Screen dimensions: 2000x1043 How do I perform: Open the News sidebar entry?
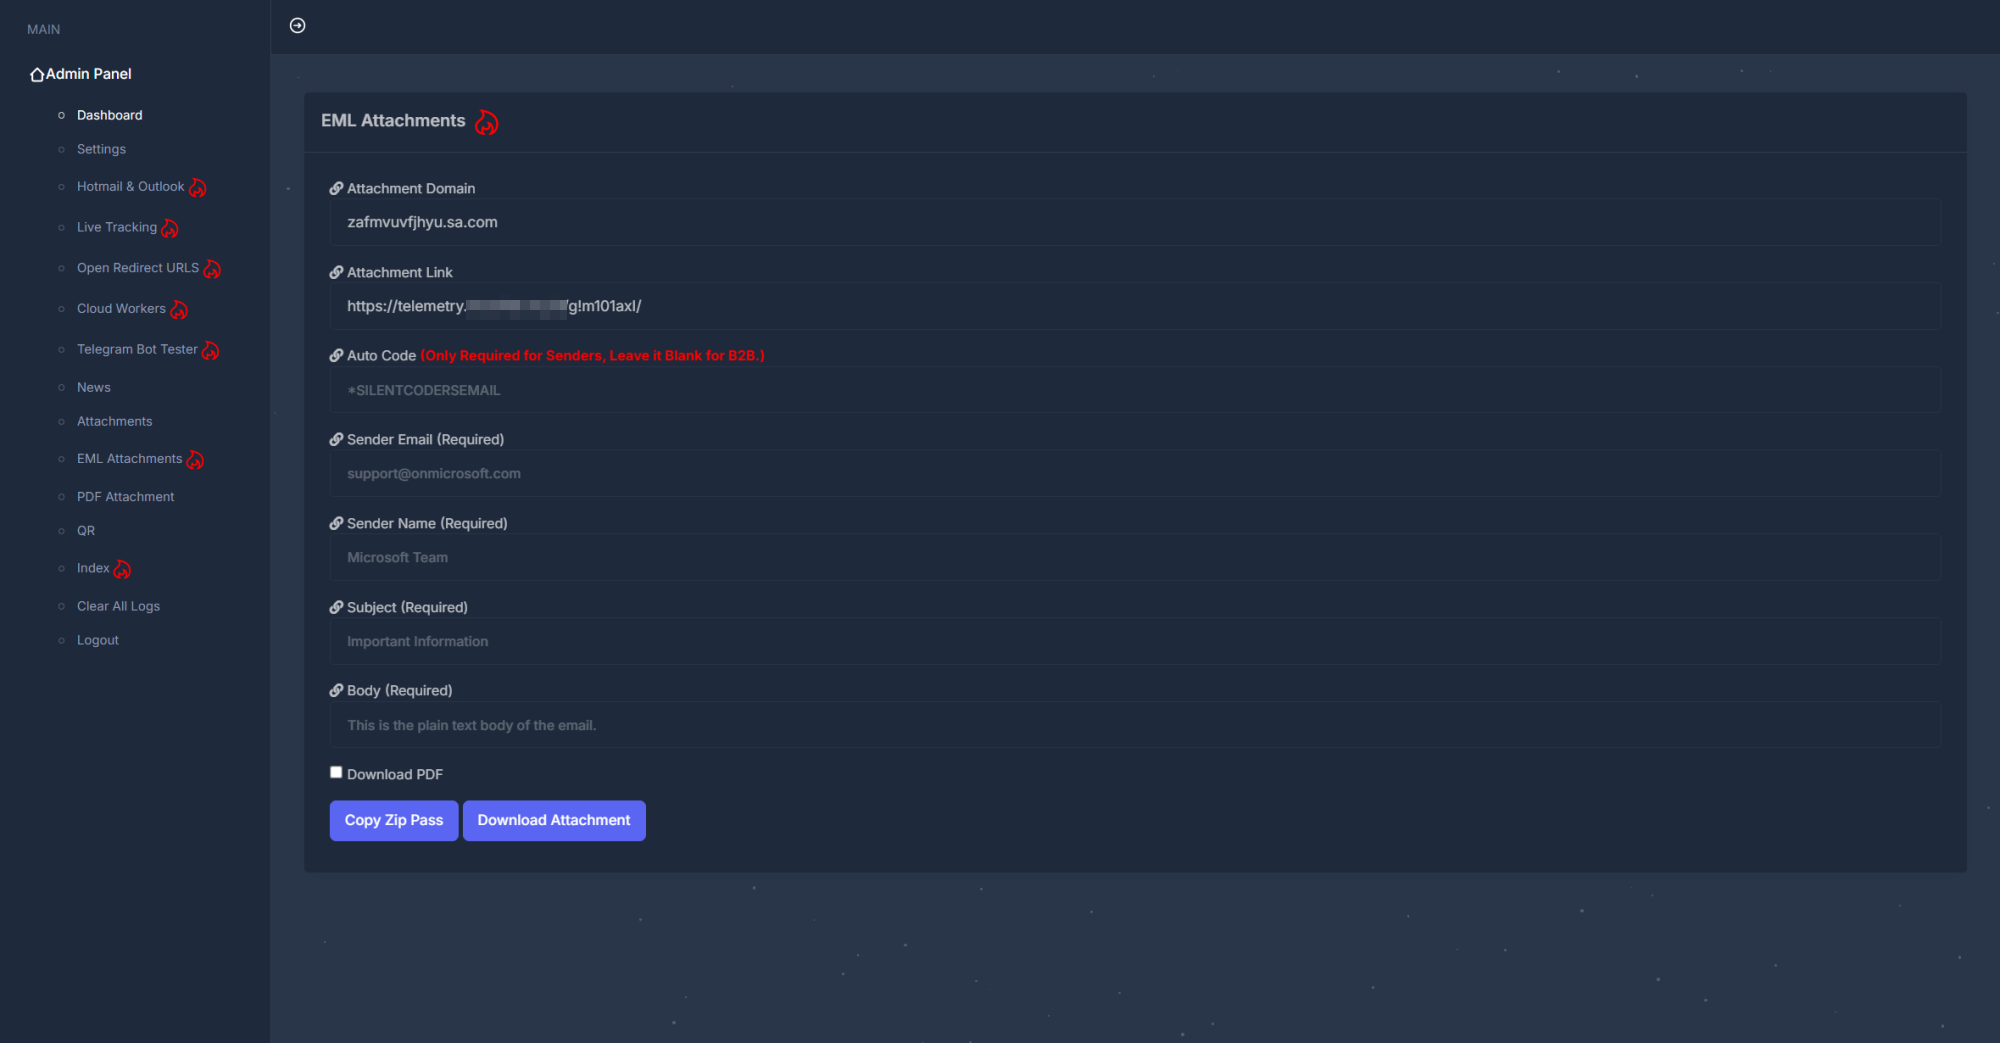93,387
